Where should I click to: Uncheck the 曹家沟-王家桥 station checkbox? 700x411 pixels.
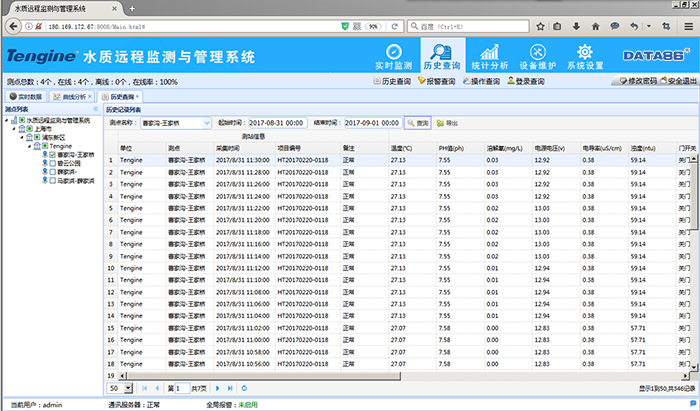coord(52,155)
